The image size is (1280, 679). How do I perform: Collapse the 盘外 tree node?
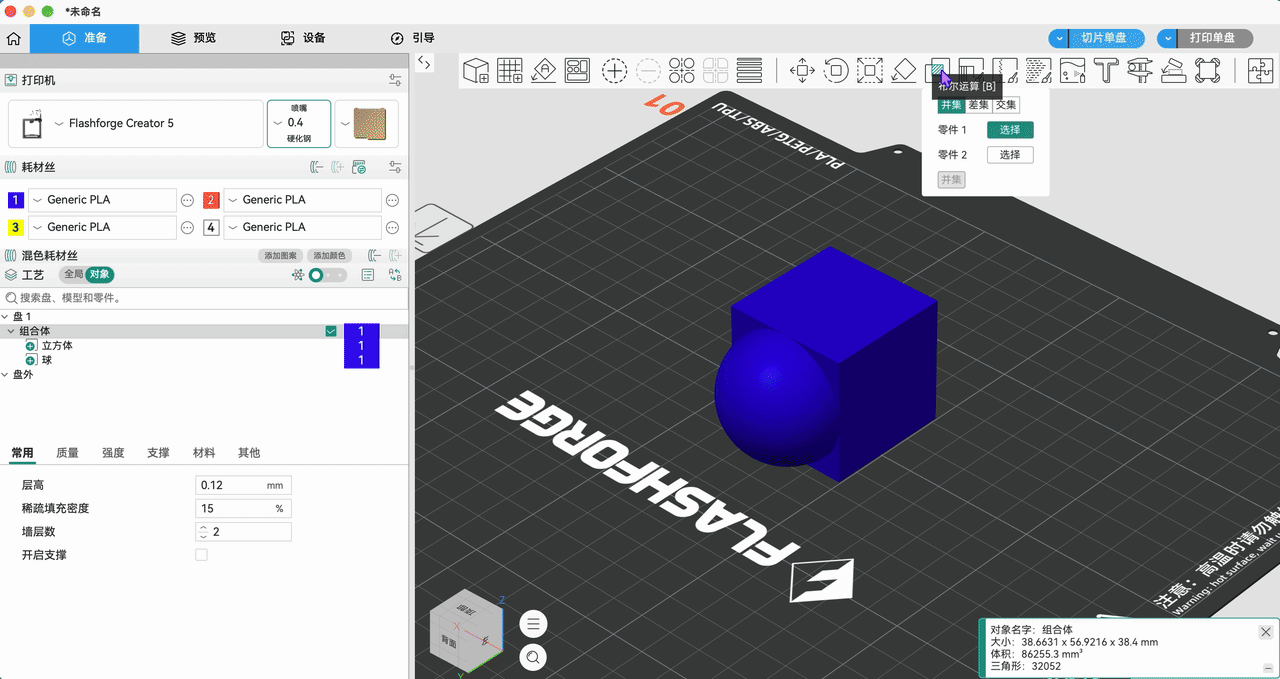pos(5,375)
